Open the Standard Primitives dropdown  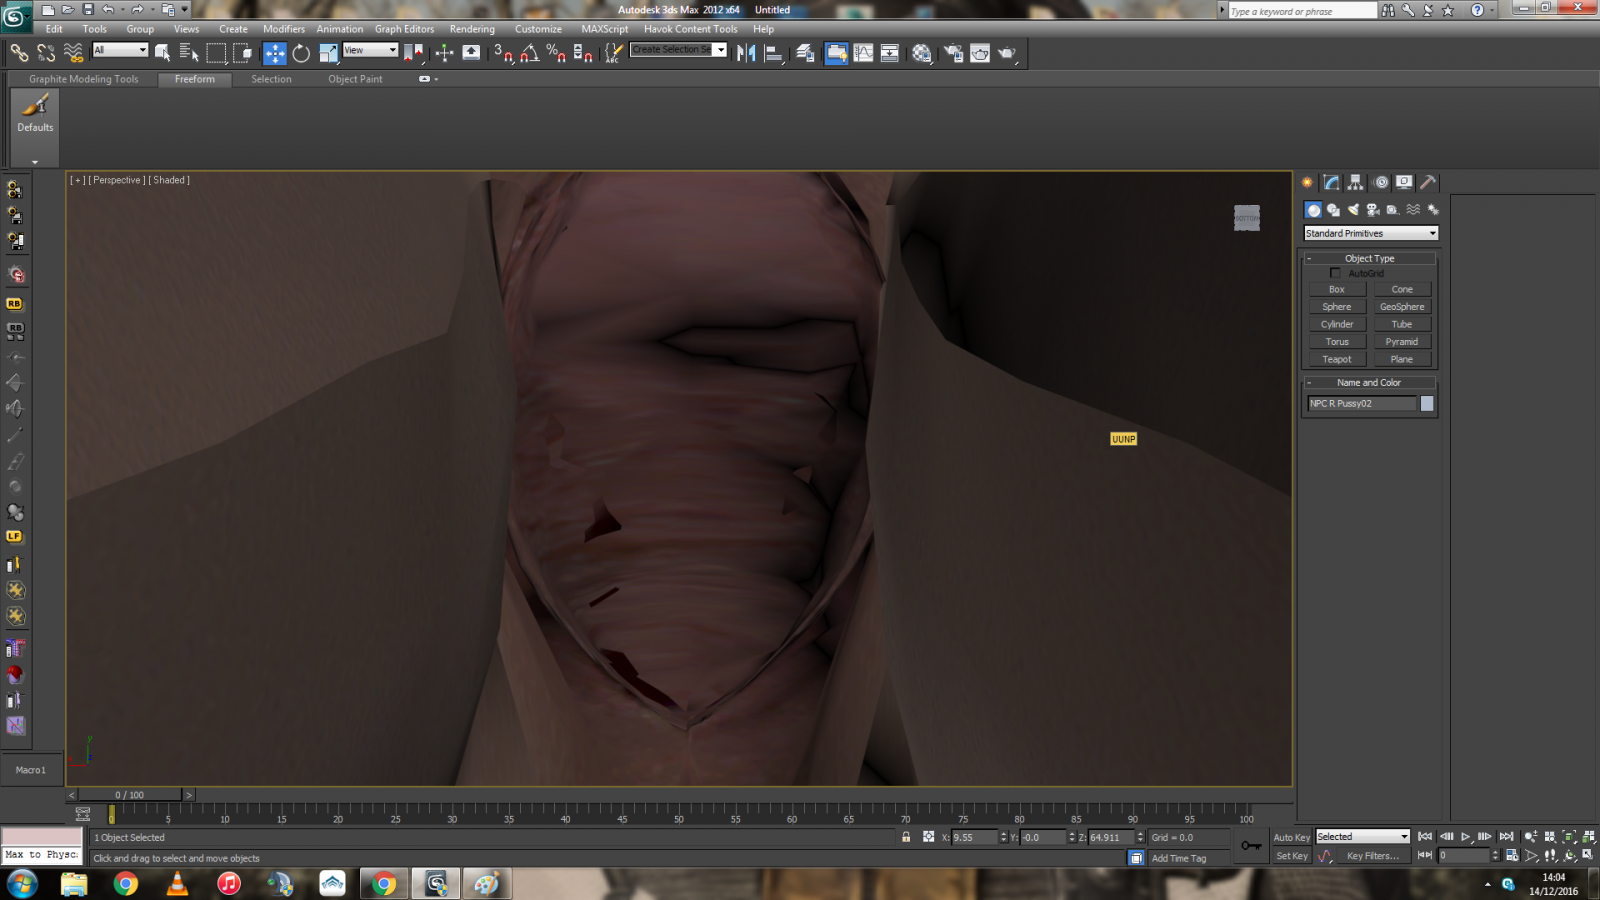[1370, 233]
